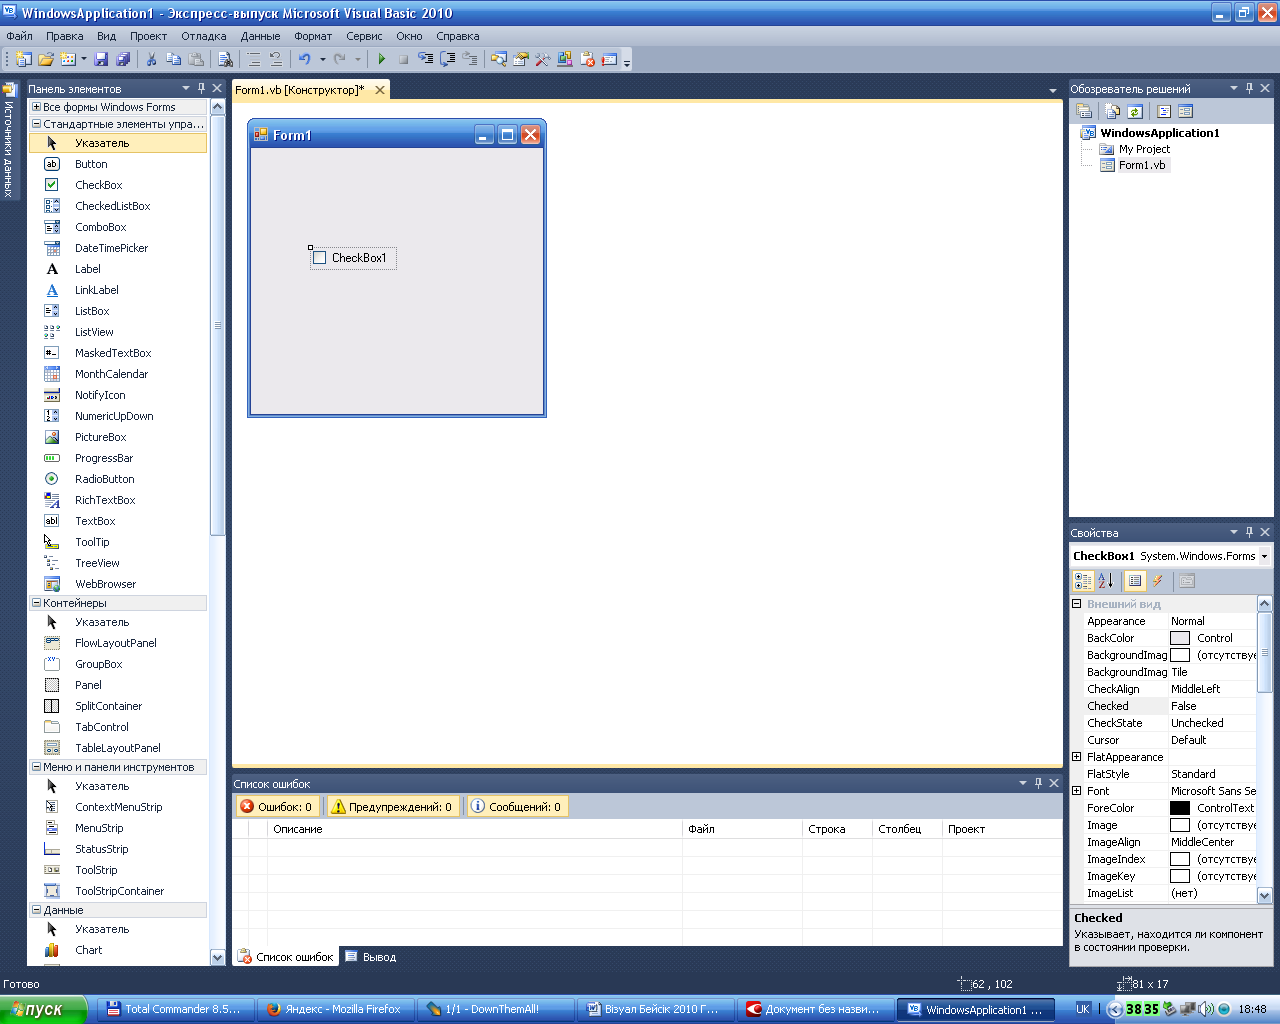Pin the Toolbox panel with auto-hide pin

[x=202, y=88]
